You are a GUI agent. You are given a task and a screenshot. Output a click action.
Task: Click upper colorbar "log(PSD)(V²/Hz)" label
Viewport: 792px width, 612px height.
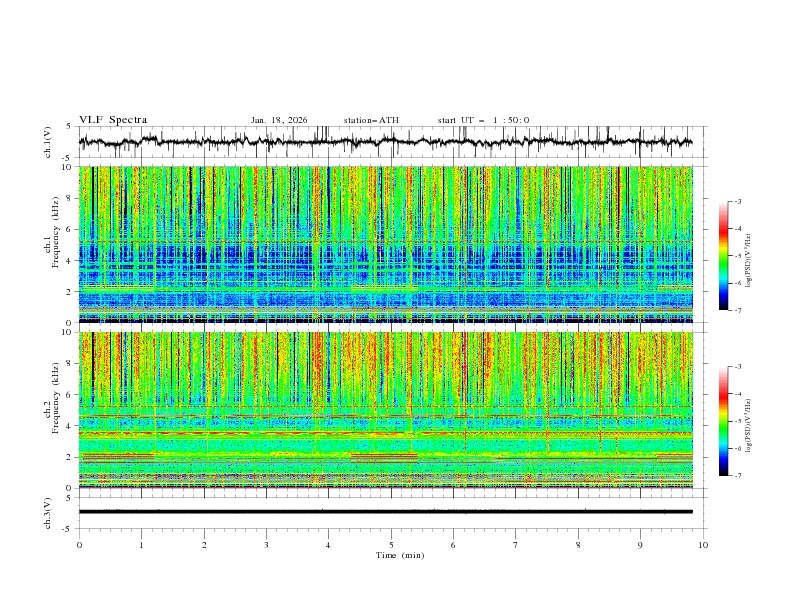[x=748, y=261]
